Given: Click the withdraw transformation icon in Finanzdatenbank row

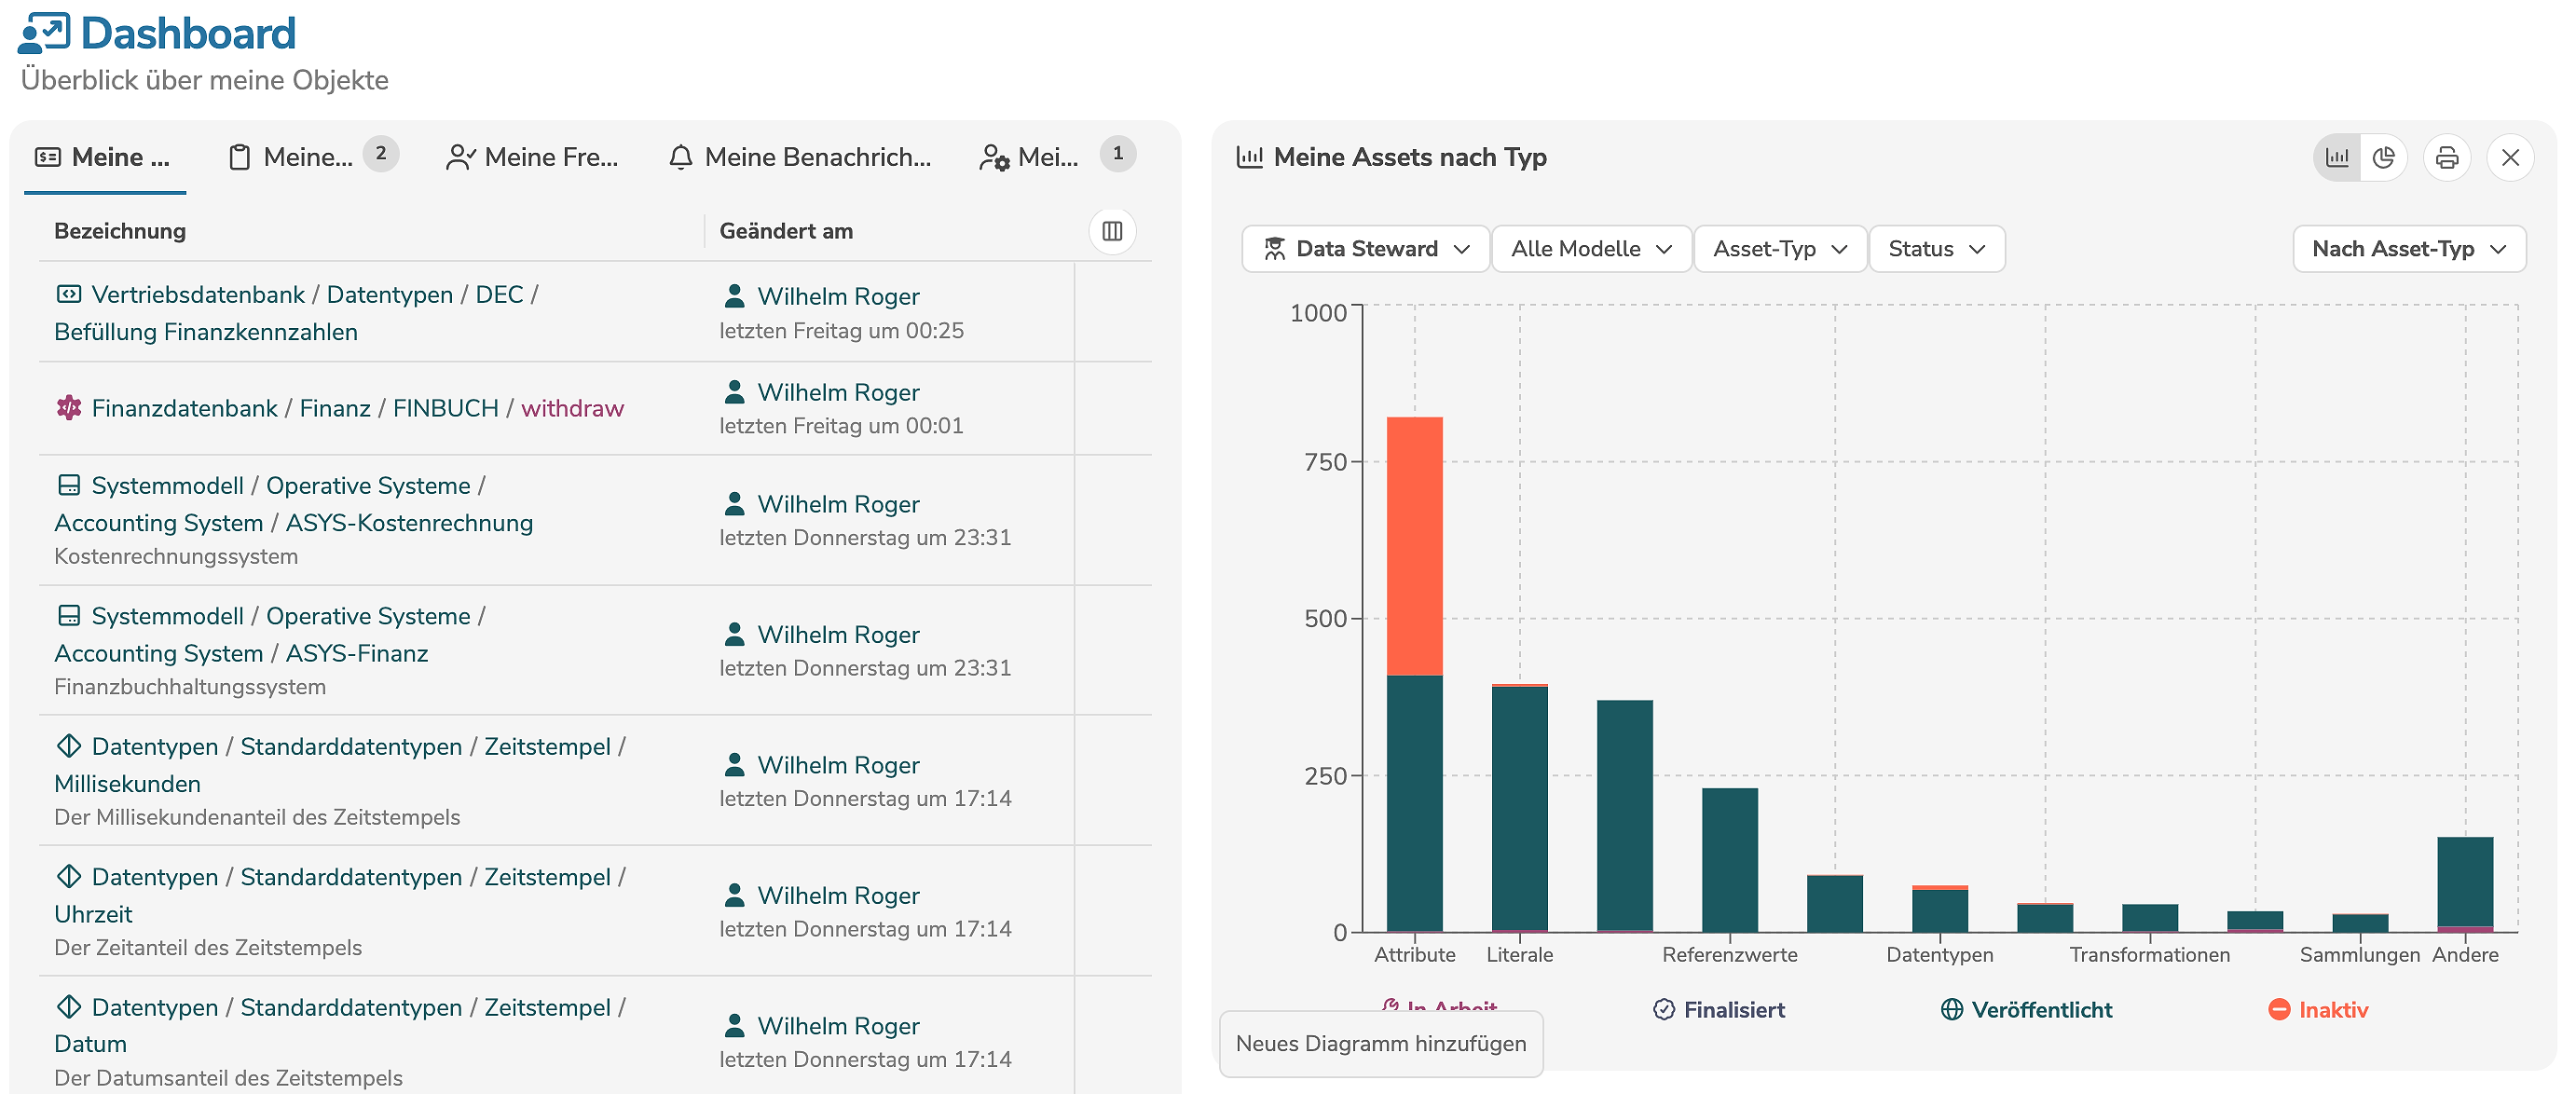Looking at the screenshot, I should click(x=68, y=408).
